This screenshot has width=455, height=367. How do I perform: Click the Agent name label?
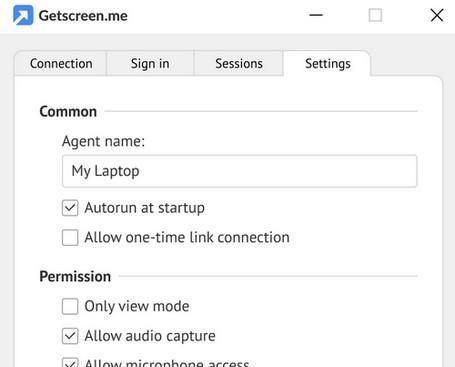pyautogui.click(x=103, y=141)
